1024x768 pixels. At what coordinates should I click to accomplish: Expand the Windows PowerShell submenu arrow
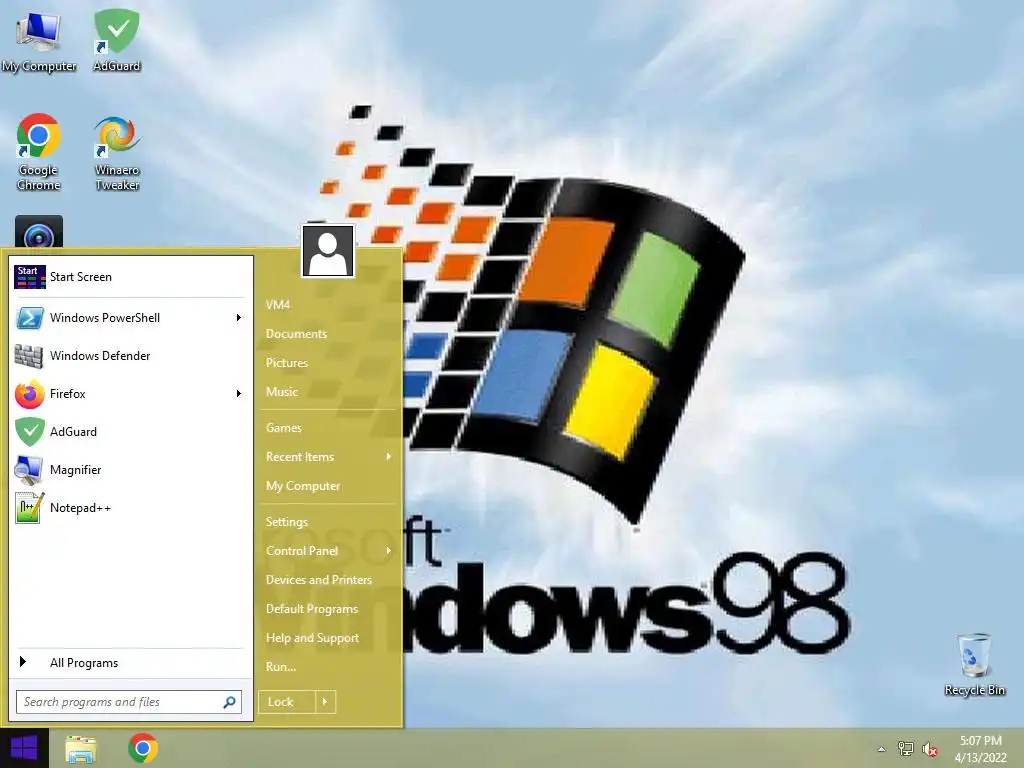238,318
